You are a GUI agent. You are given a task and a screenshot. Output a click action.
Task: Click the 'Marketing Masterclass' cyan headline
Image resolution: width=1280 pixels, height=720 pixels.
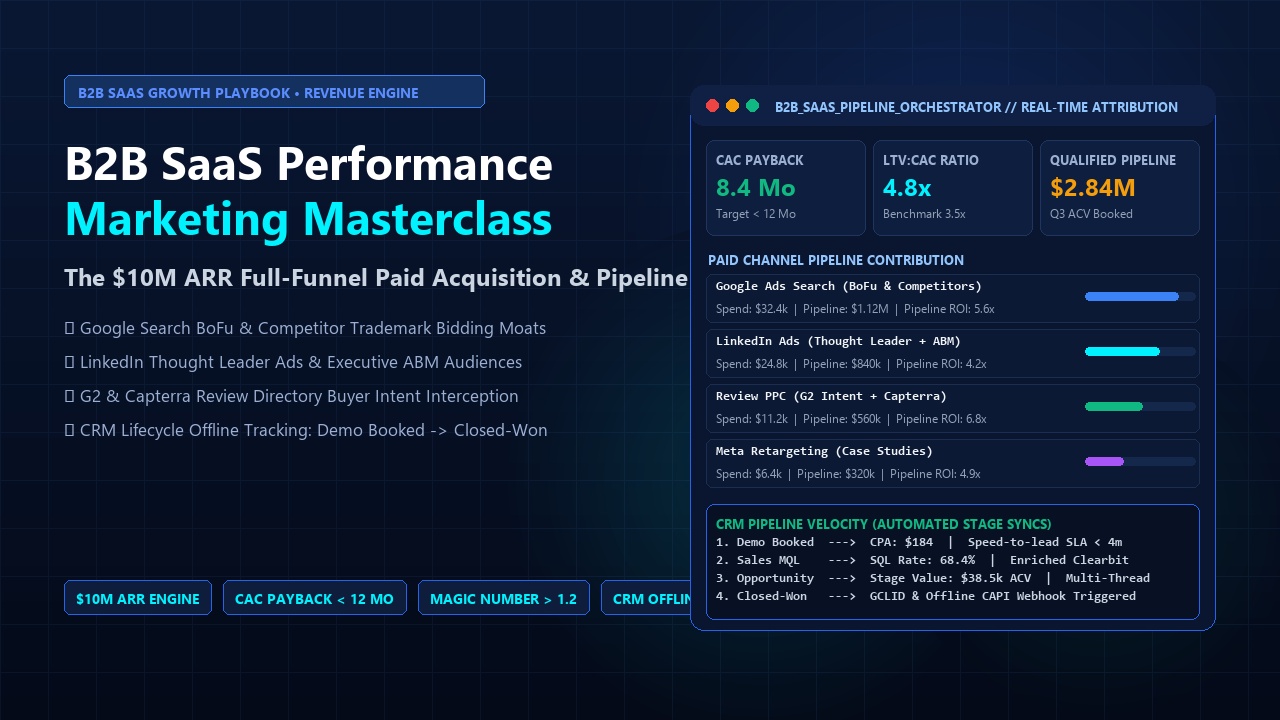pyautogui.click(x=308, y=219)
